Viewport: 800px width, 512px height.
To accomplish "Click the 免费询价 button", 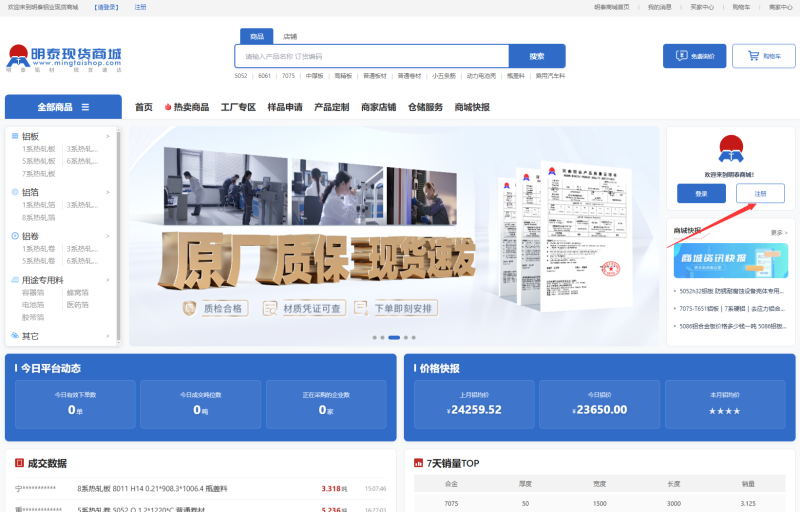I will (694, 56).
